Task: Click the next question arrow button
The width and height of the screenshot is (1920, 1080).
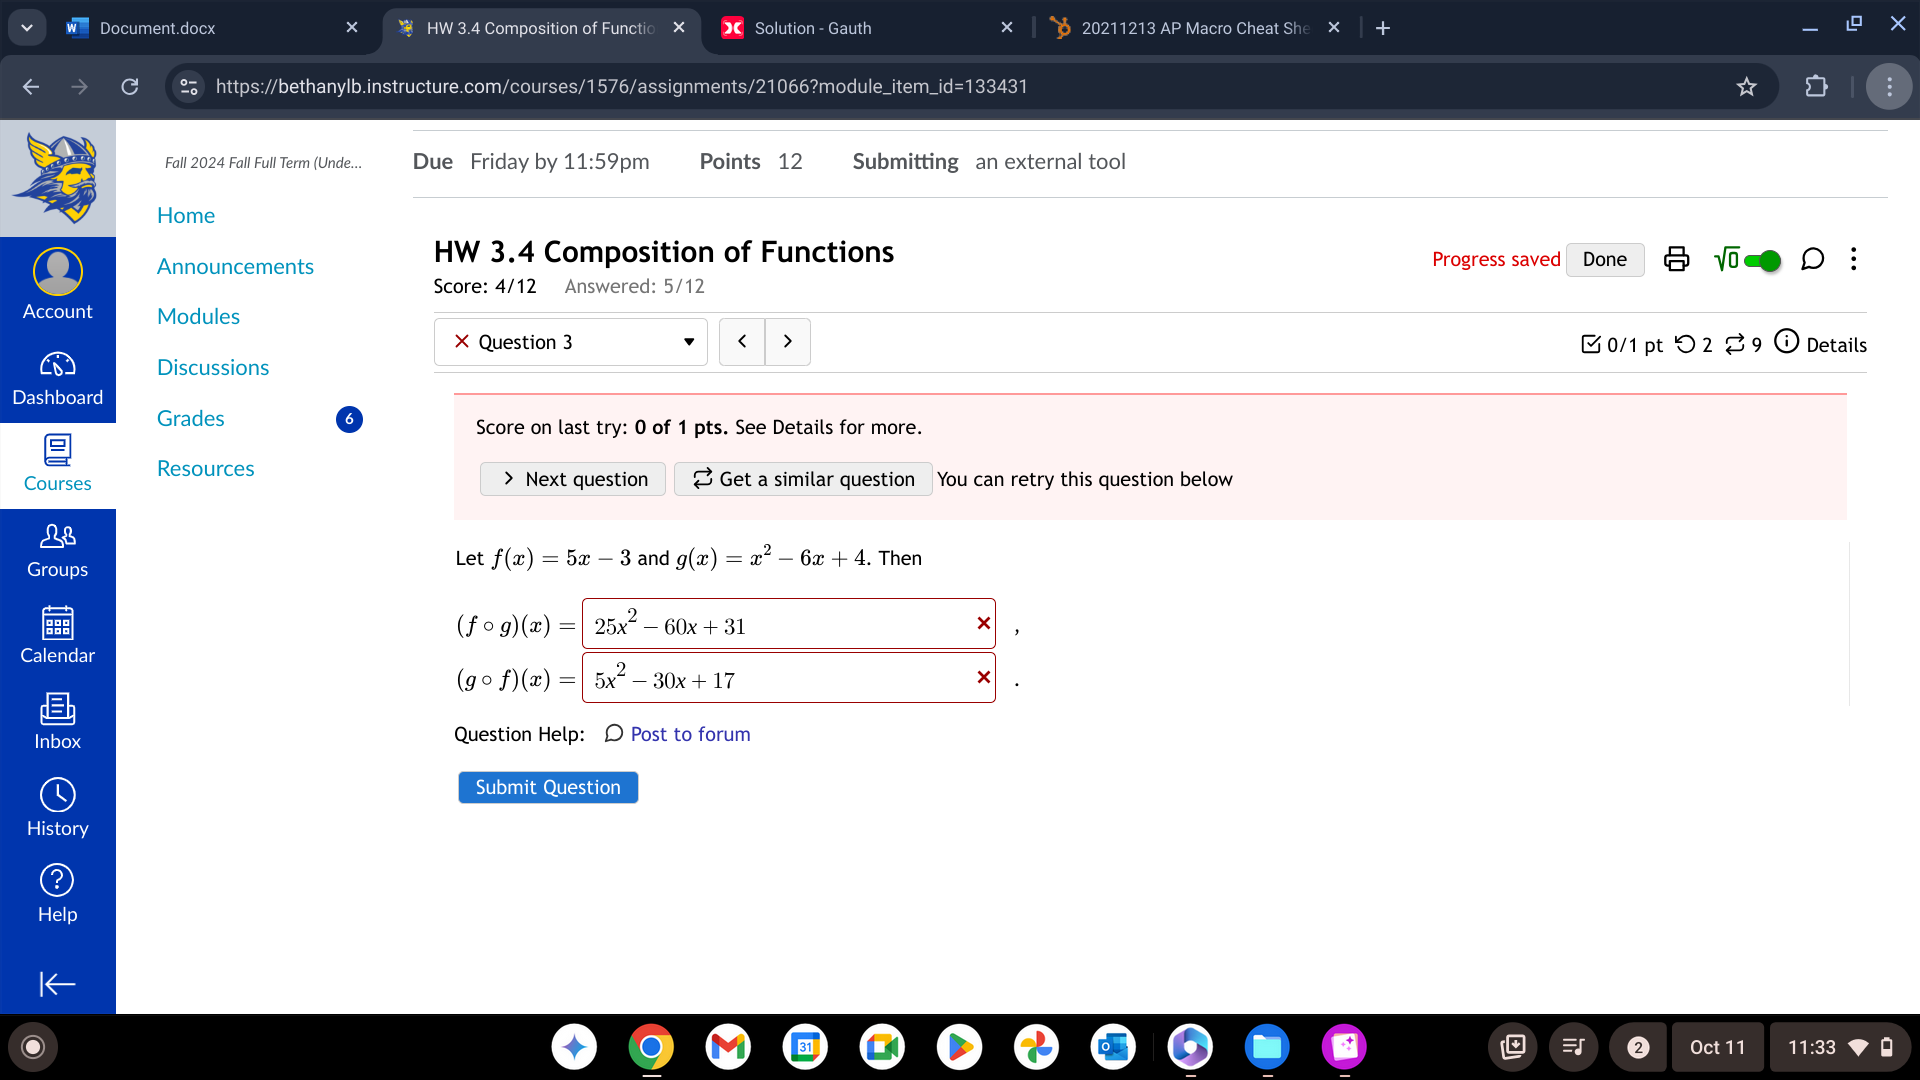Action: [x=785, y=342]
